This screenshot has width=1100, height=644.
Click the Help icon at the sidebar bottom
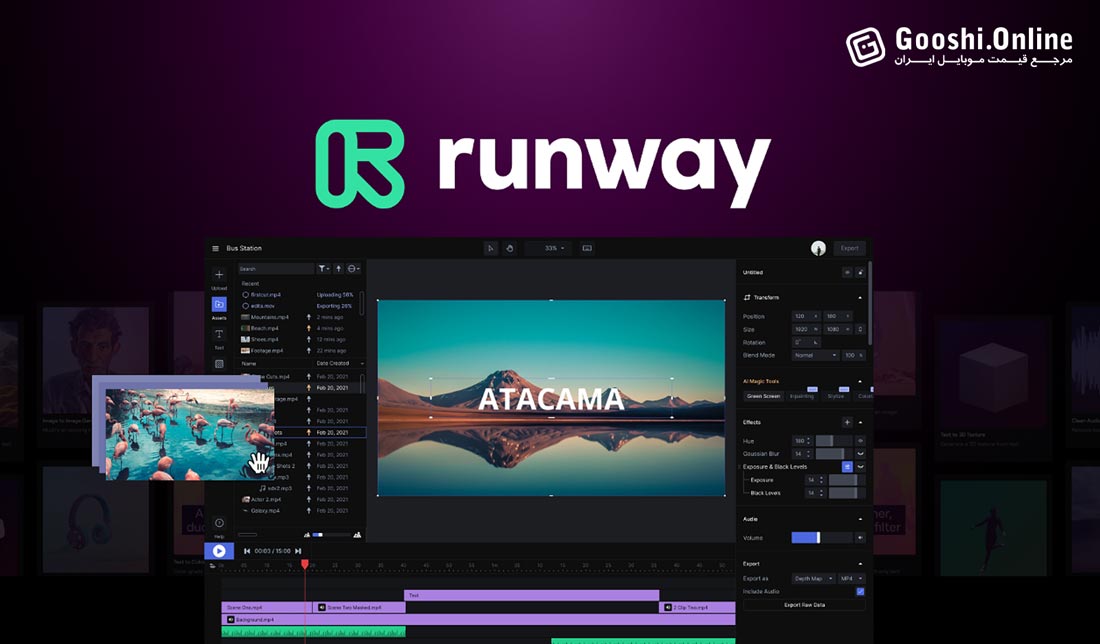click(x=220, y=520)
